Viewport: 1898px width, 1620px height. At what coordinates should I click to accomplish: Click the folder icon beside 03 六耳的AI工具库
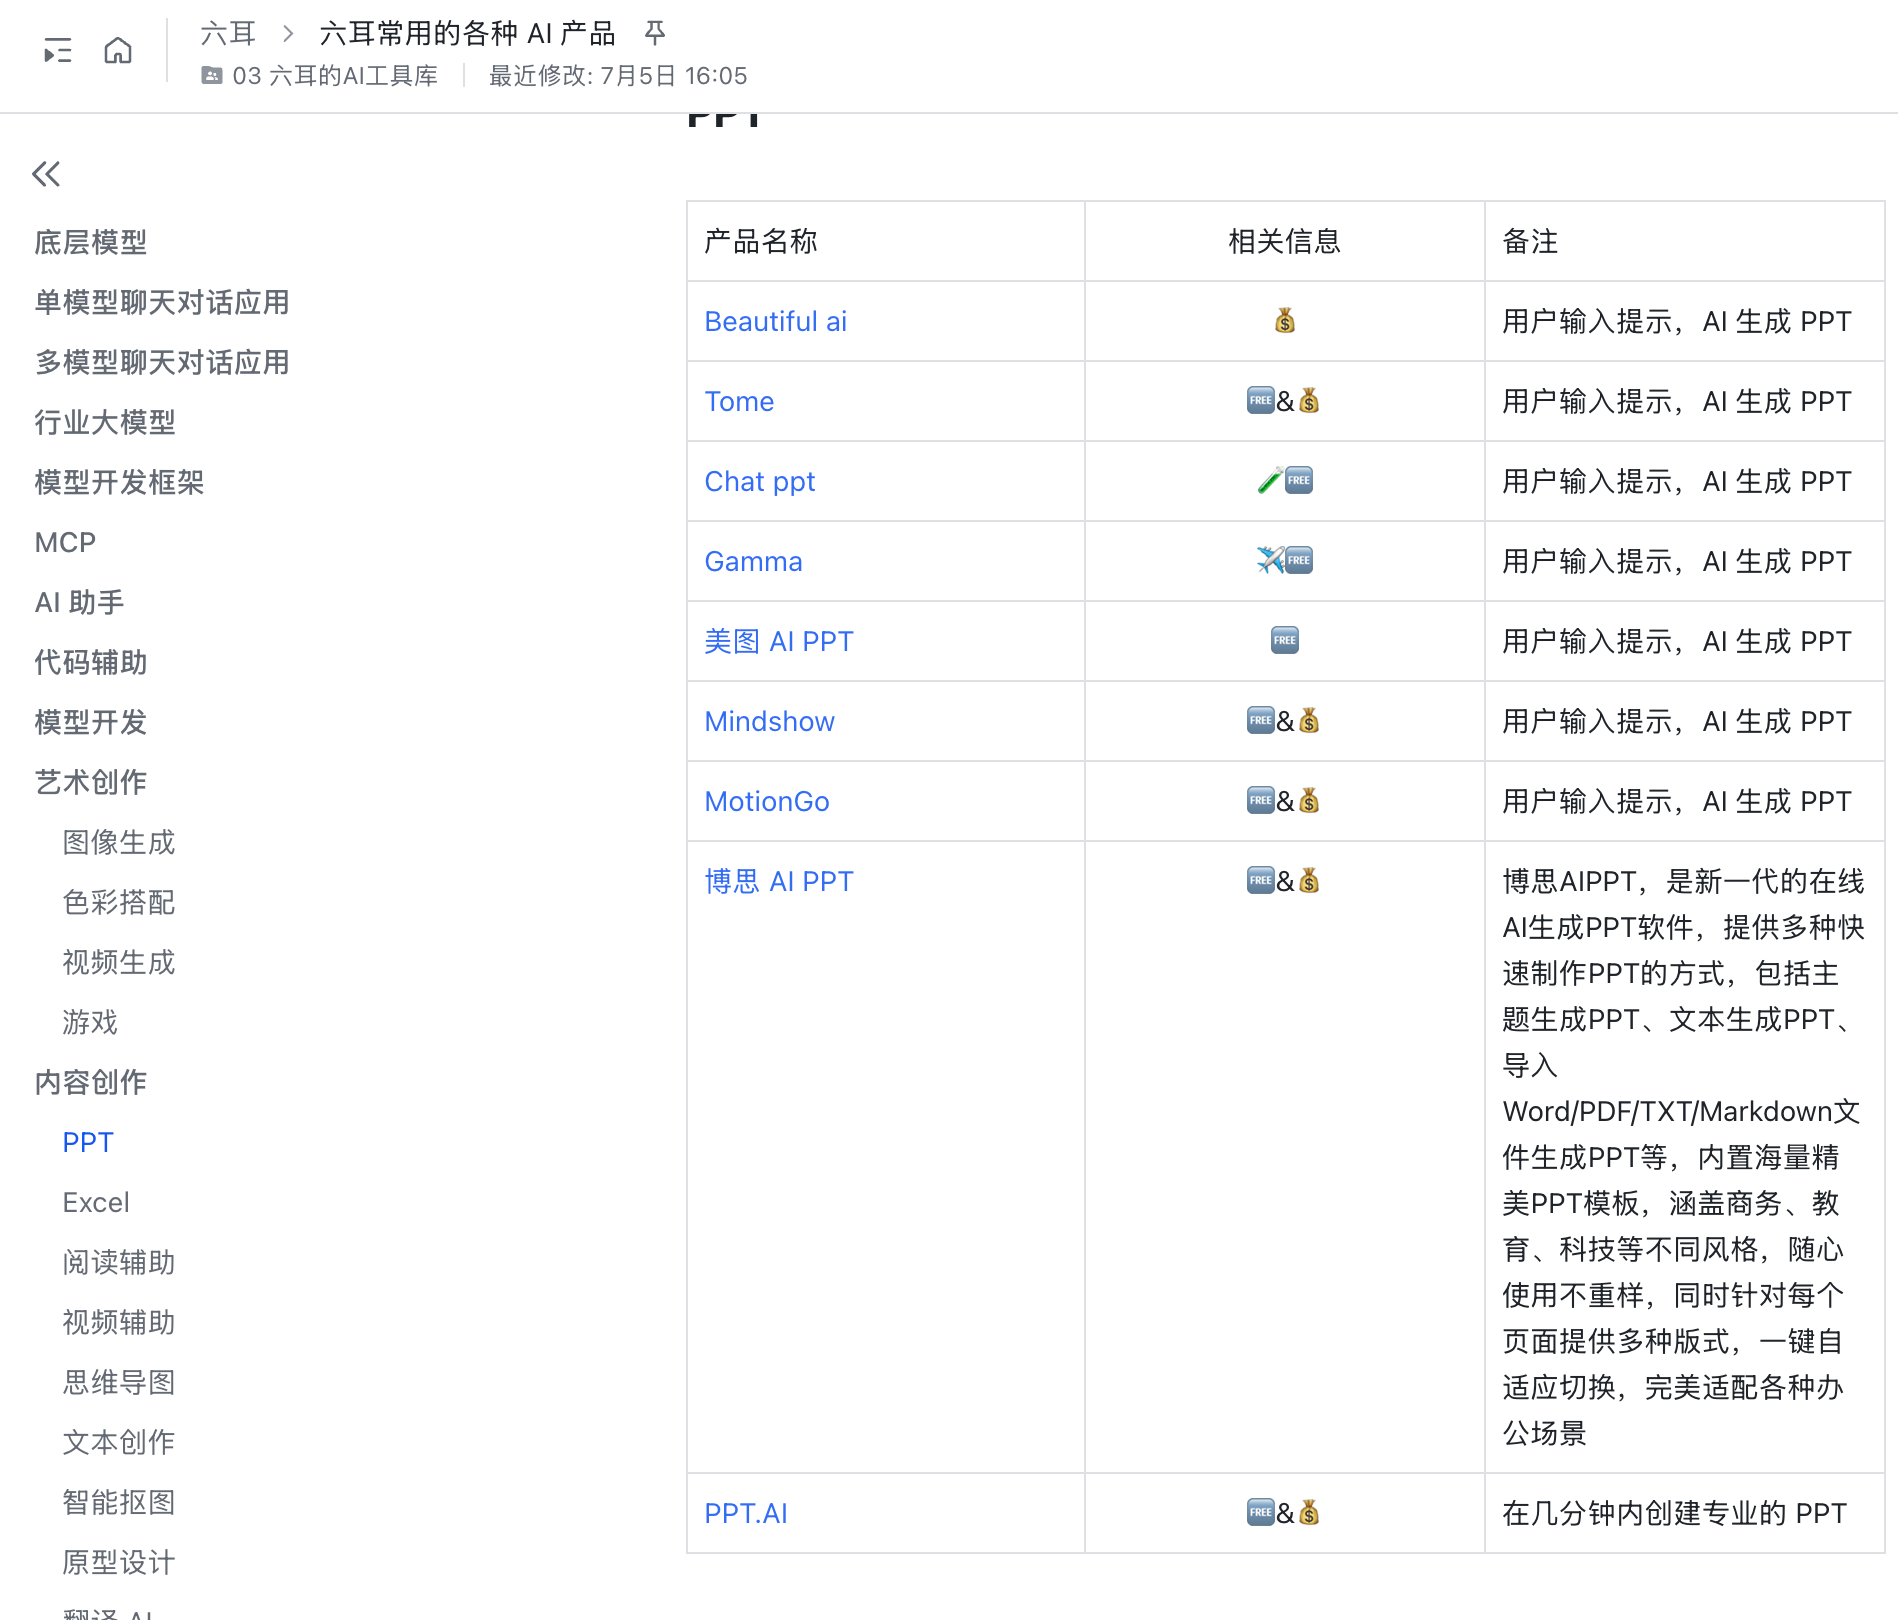point(211,75)
